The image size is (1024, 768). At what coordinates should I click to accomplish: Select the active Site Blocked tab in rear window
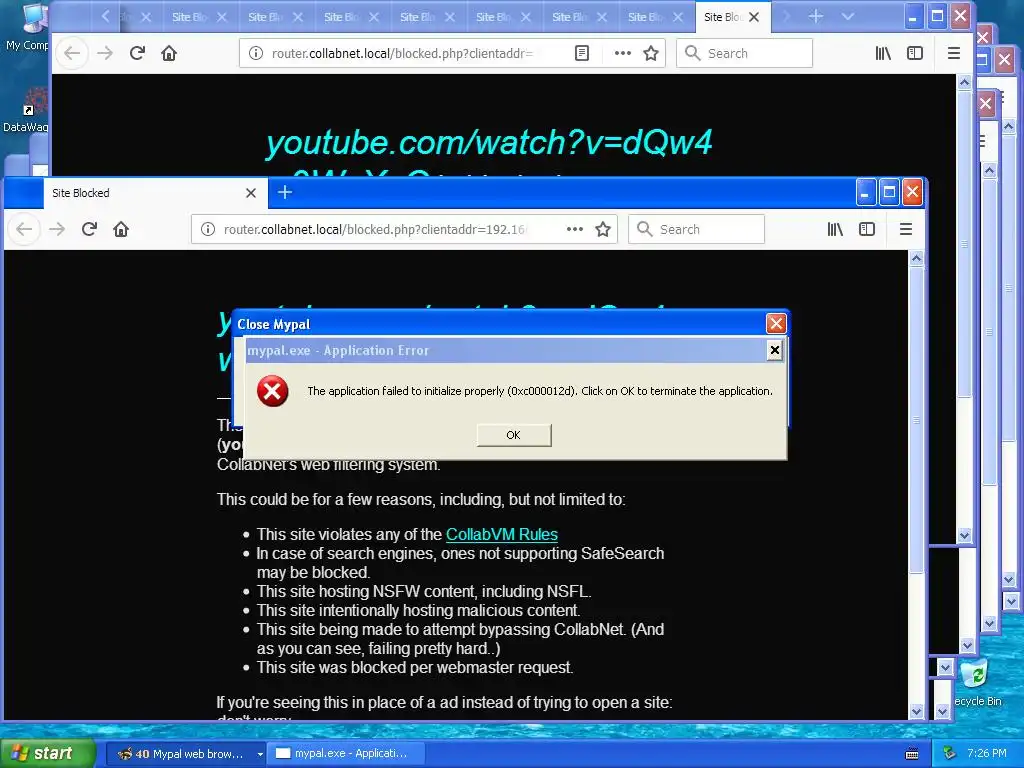point(733,17)
